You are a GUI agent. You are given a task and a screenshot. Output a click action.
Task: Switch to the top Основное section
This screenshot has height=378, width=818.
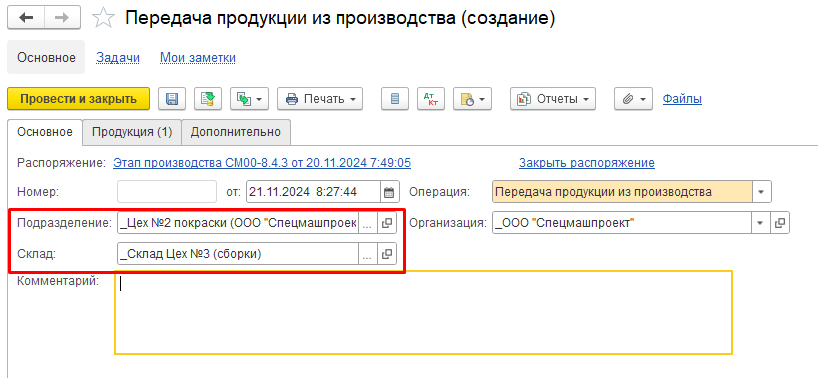pos(46,57)
